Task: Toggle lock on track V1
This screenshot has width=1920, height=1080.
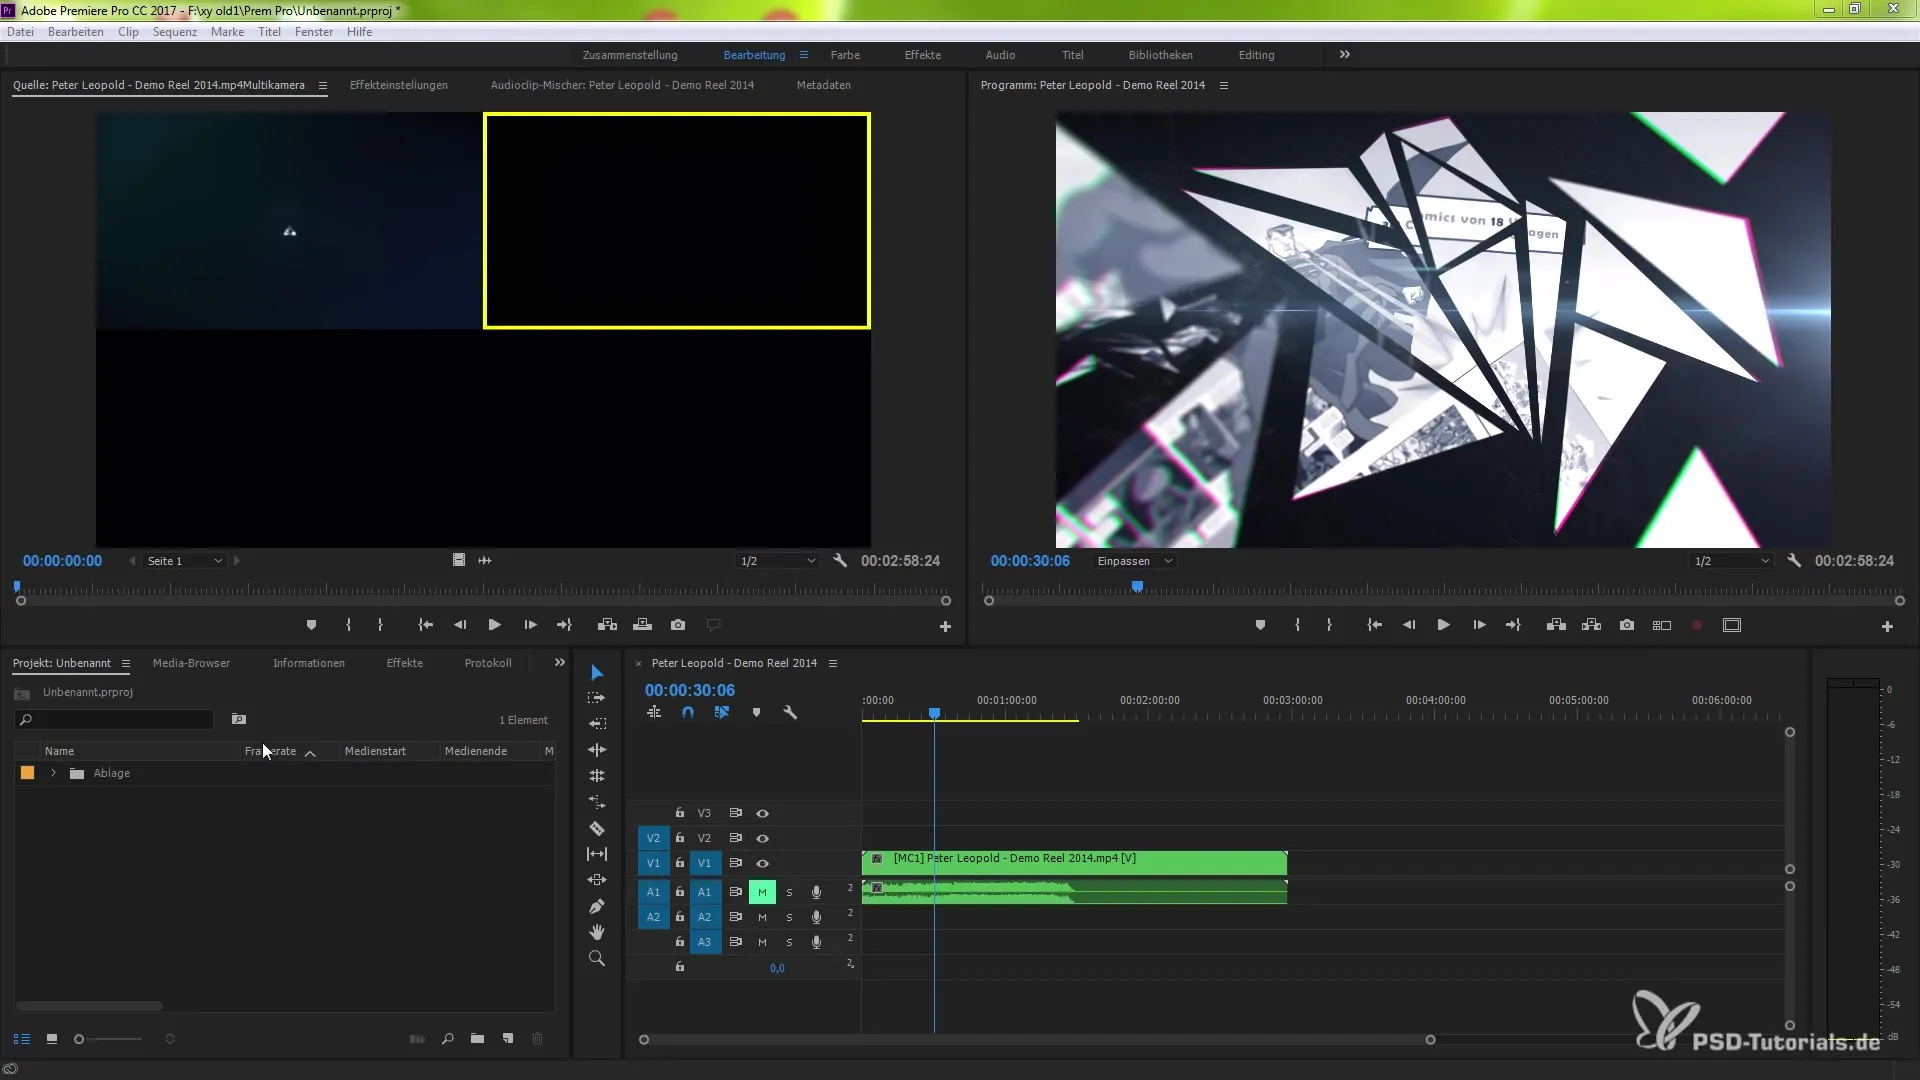Action: [680, 862]
